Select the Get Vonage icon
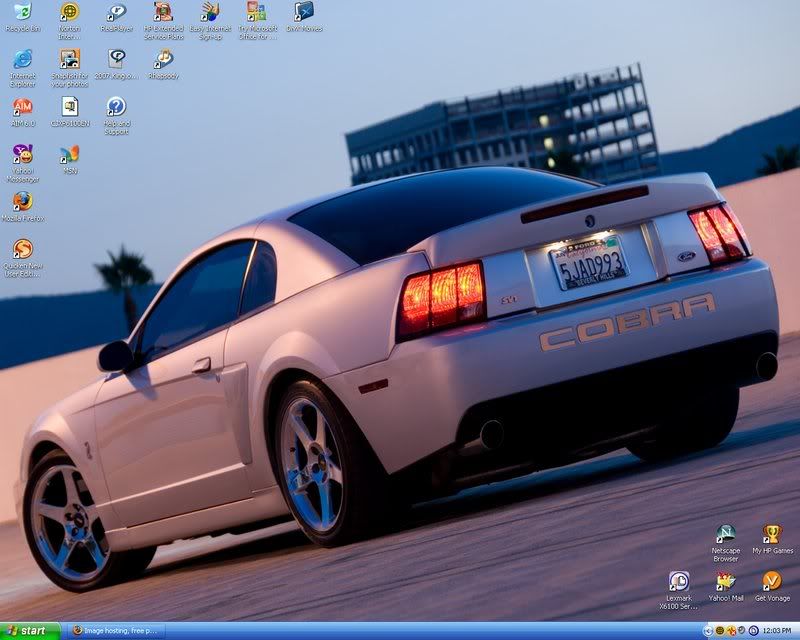The image size is (800, 640). tap(772, 582)
